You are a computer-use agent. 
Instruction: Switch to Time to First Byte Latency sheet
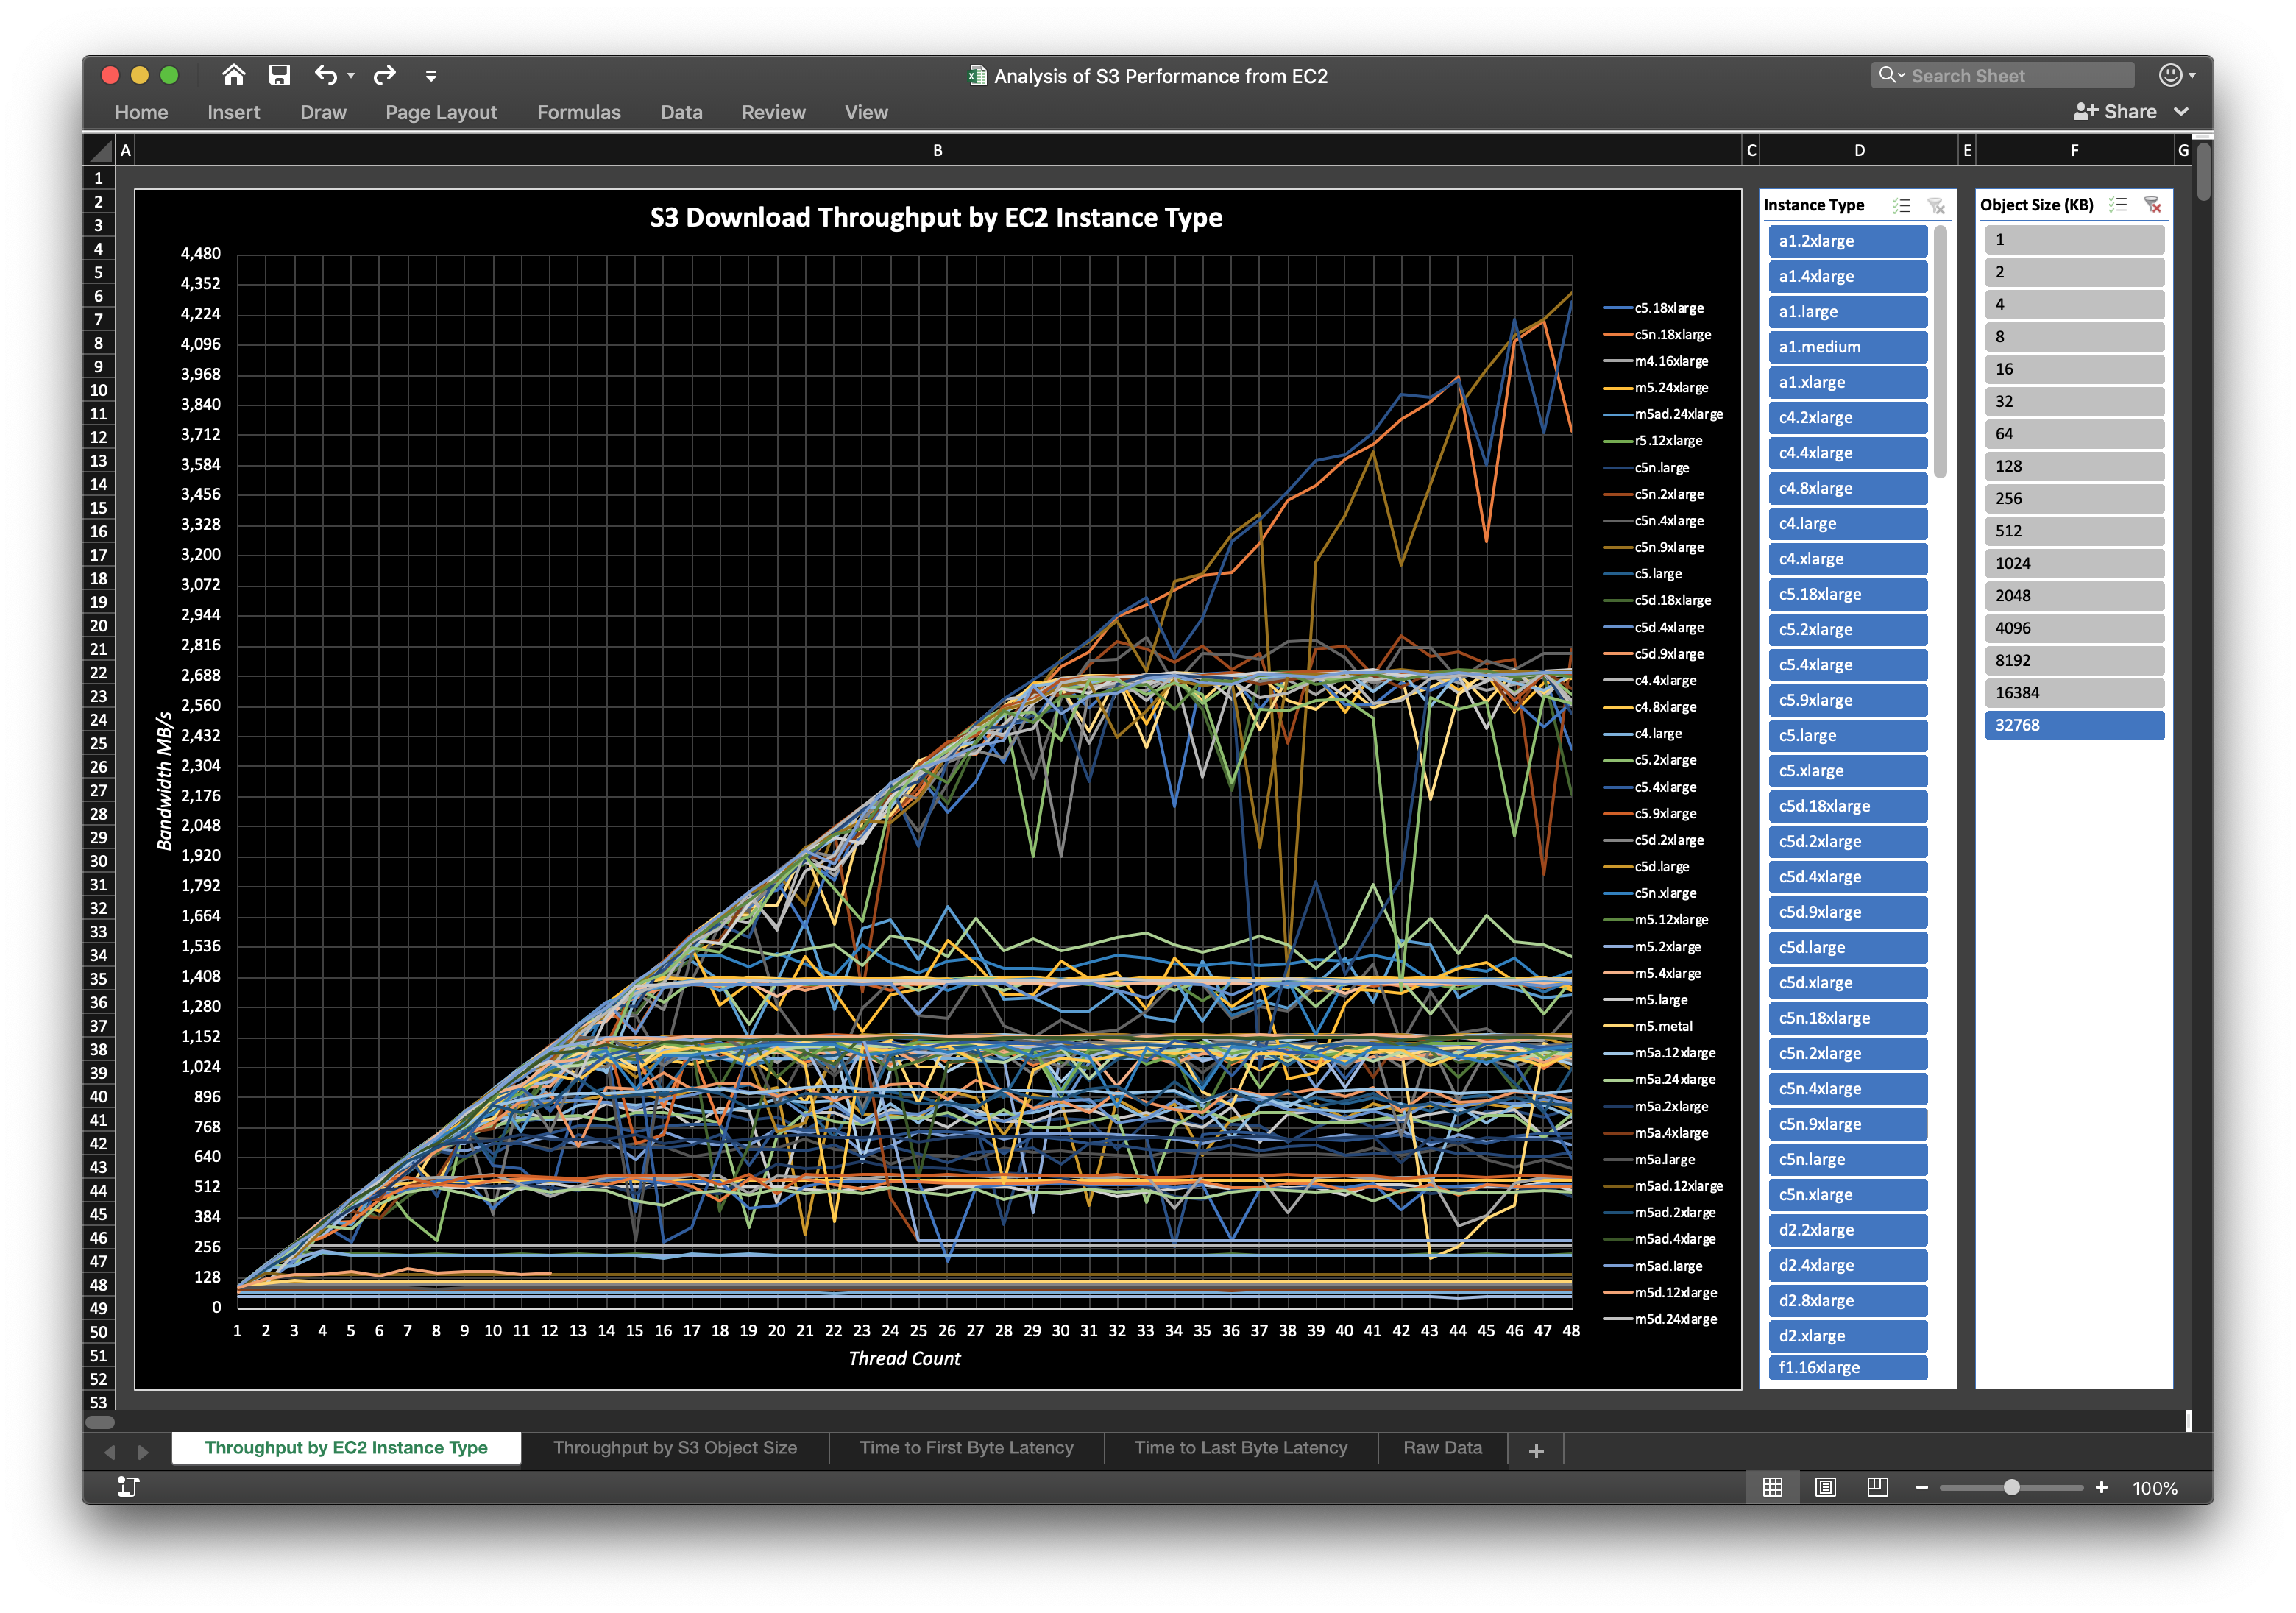click(966, 1448)
